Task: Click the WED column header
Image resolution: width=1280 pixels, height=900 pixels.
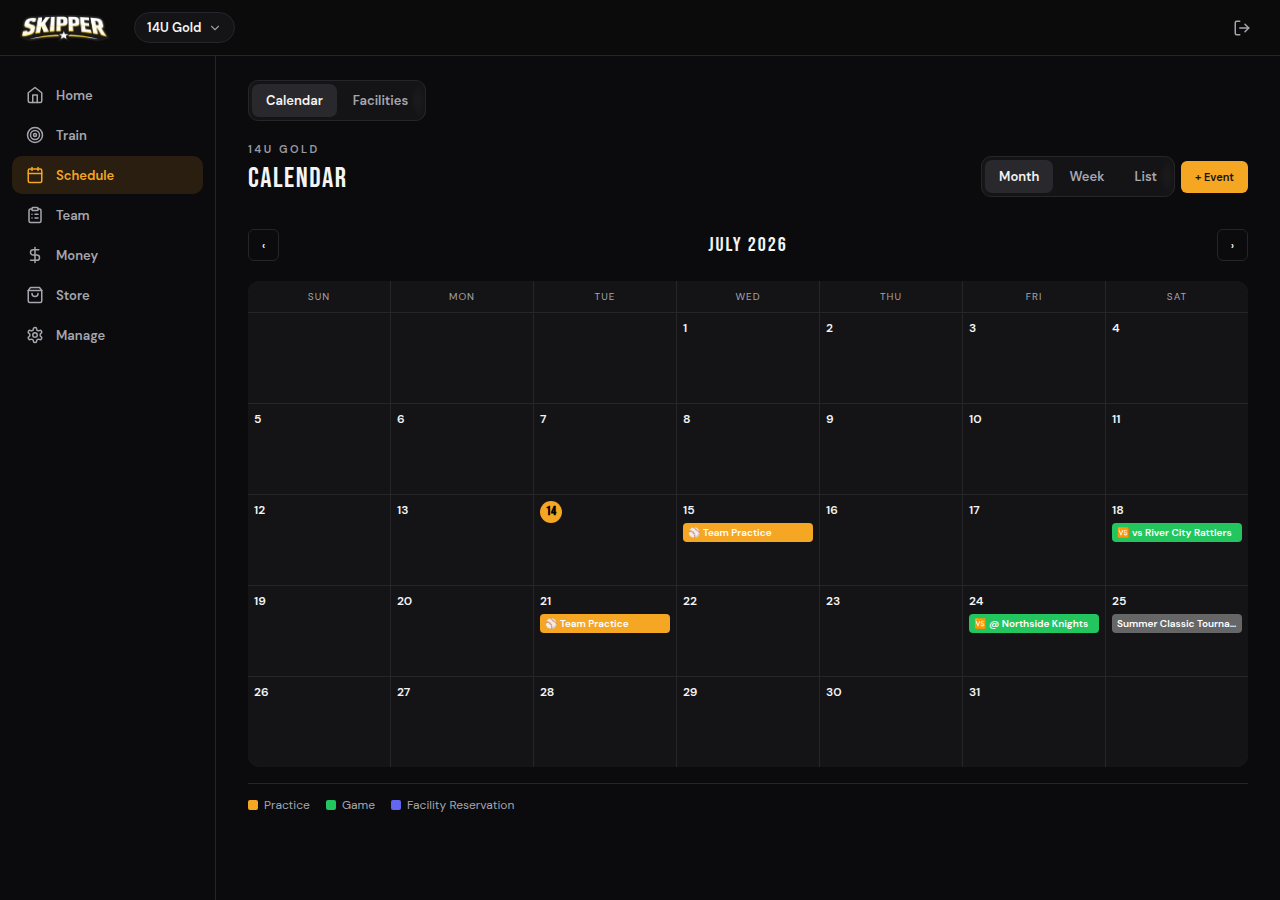Action: pyautogui.click(x=748, y=297)
